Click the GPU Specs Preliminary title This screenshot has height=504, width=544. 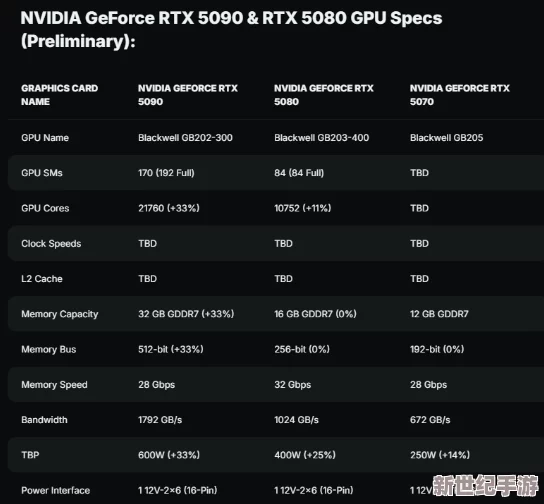tap(231, 29)
